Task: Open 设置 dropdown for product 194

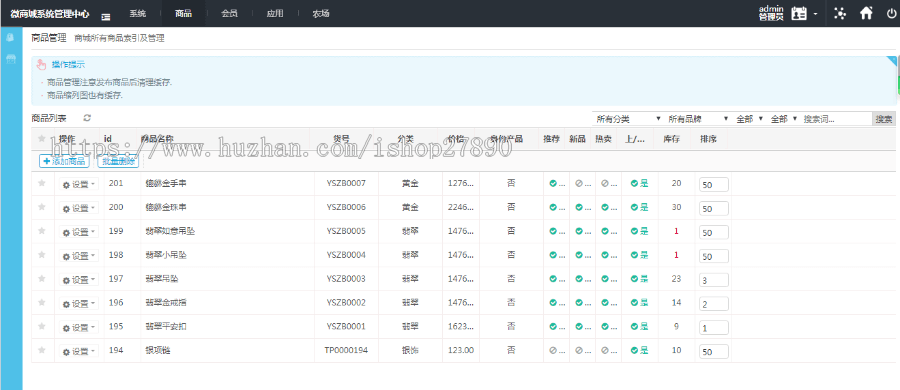Action: 79,351
